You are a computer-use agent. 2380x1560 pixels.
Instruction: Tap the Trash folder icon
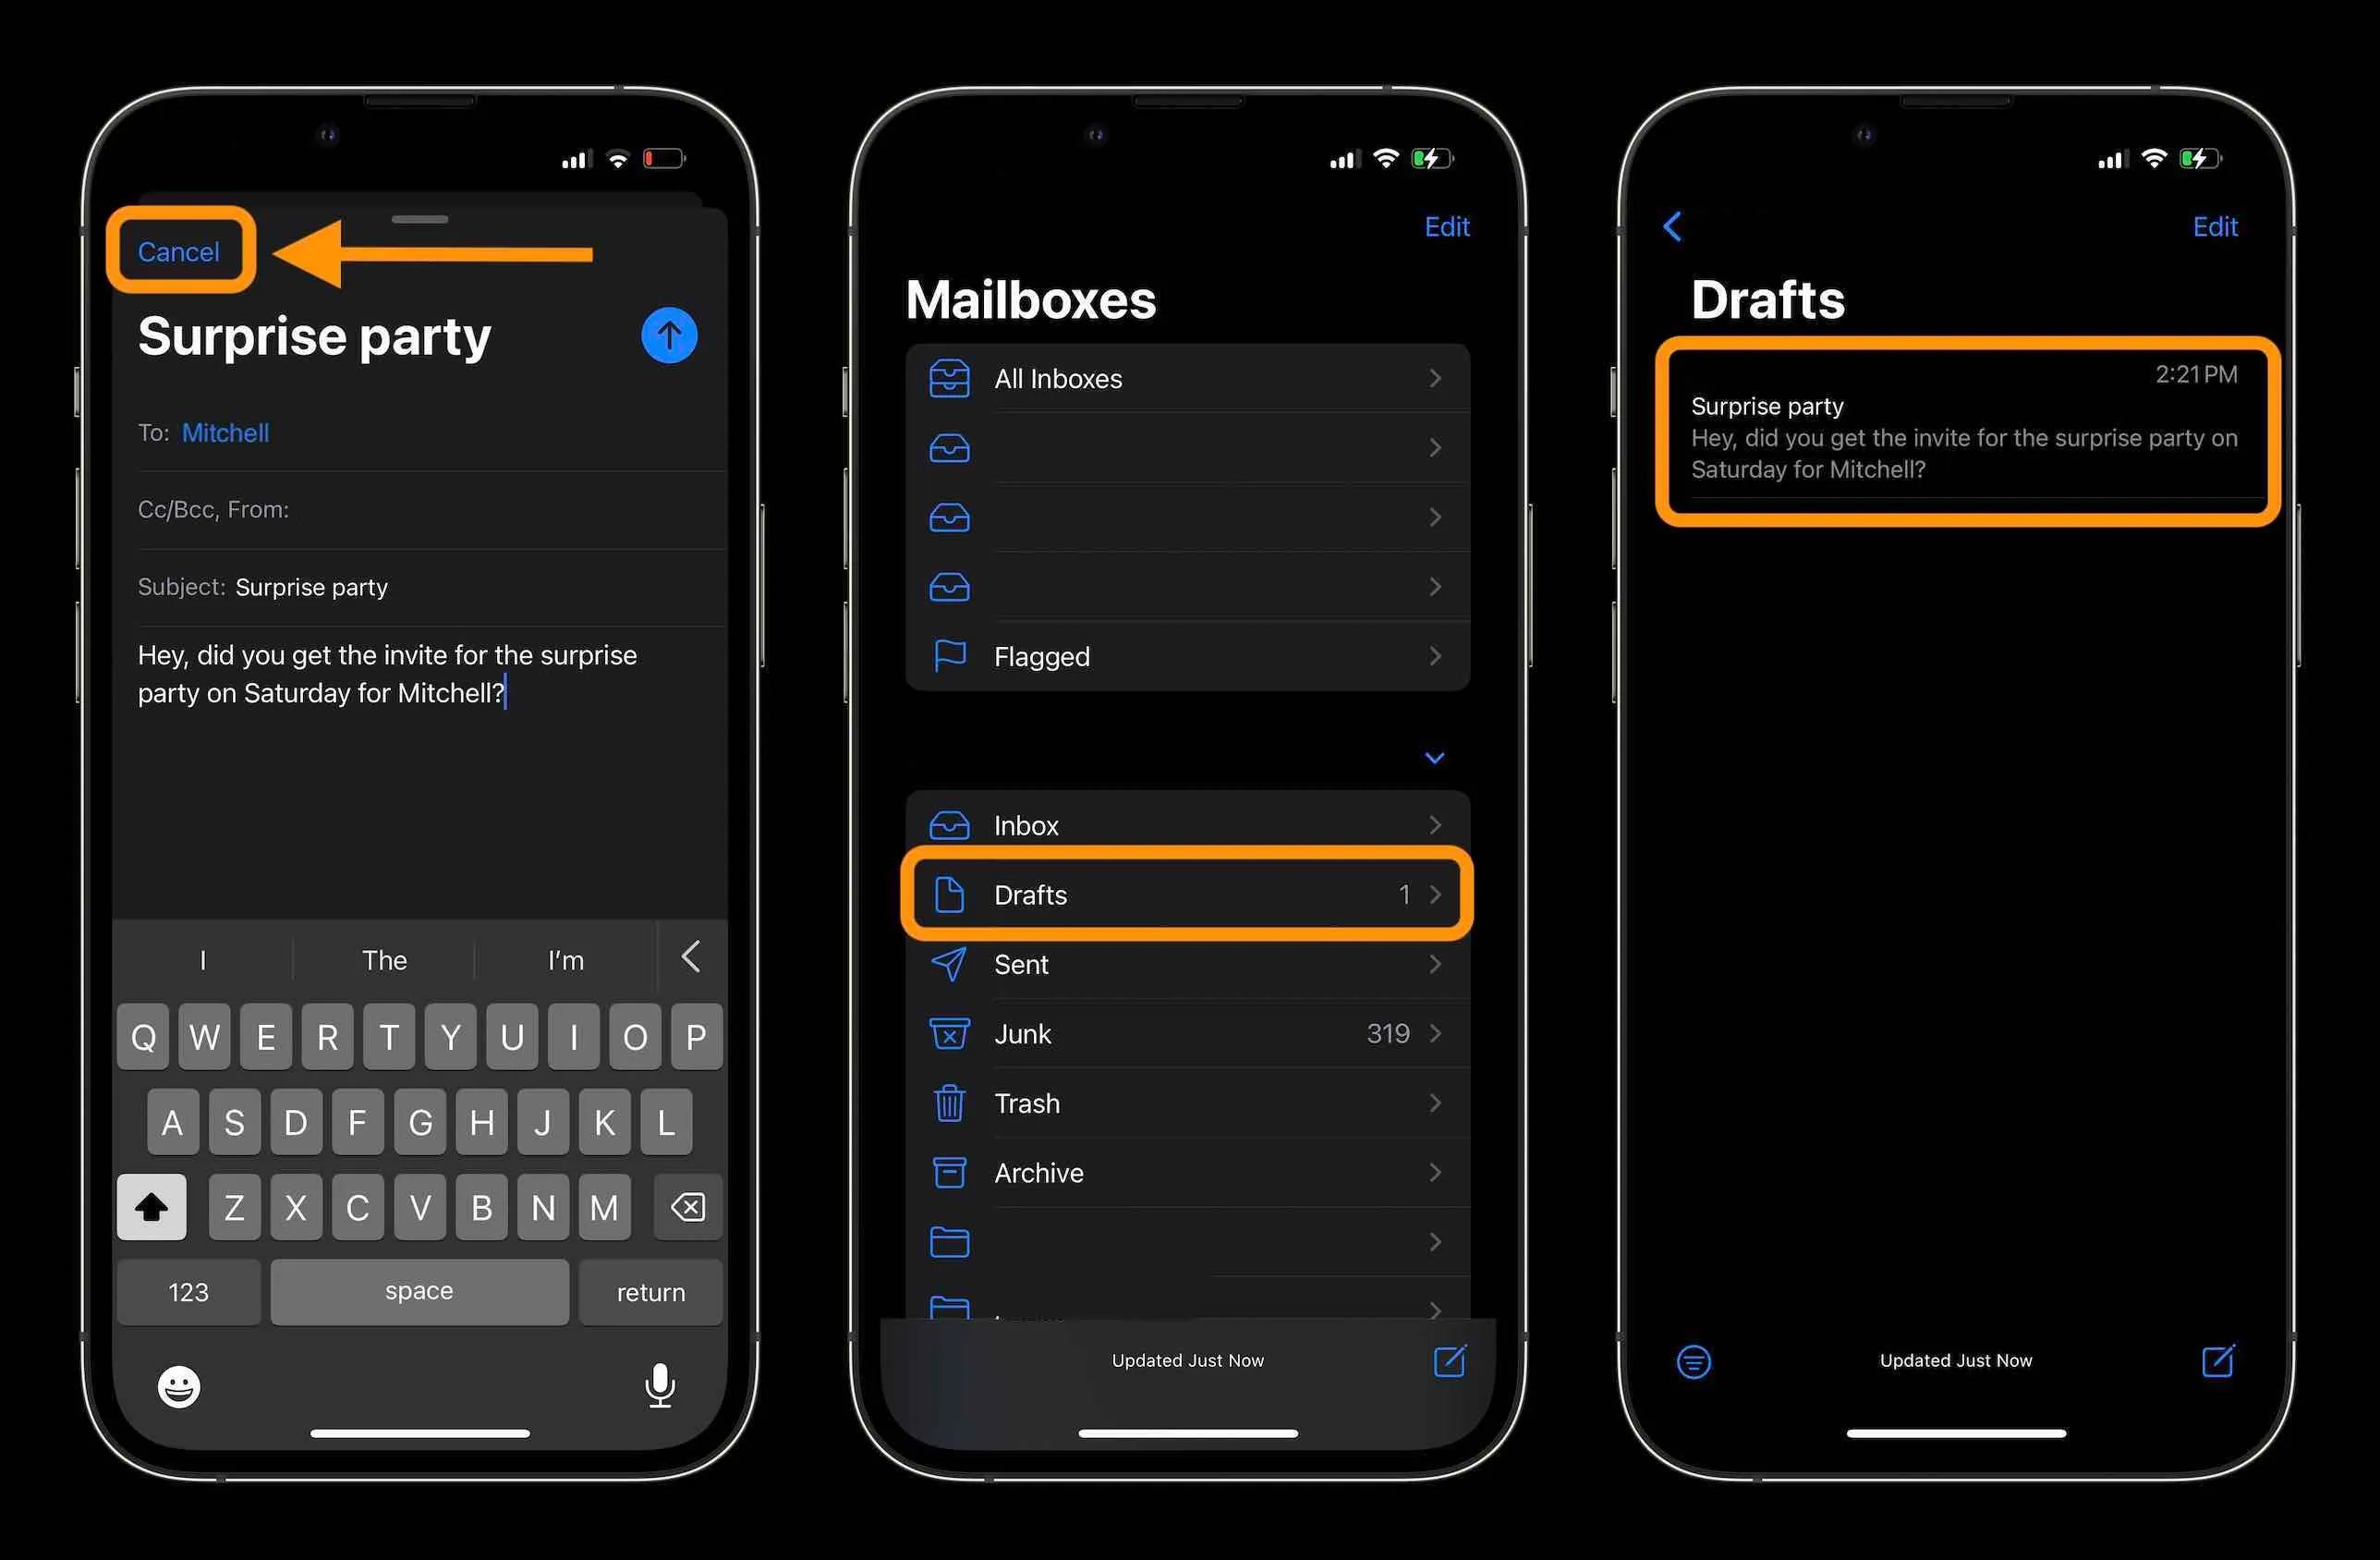point(952,1103)
